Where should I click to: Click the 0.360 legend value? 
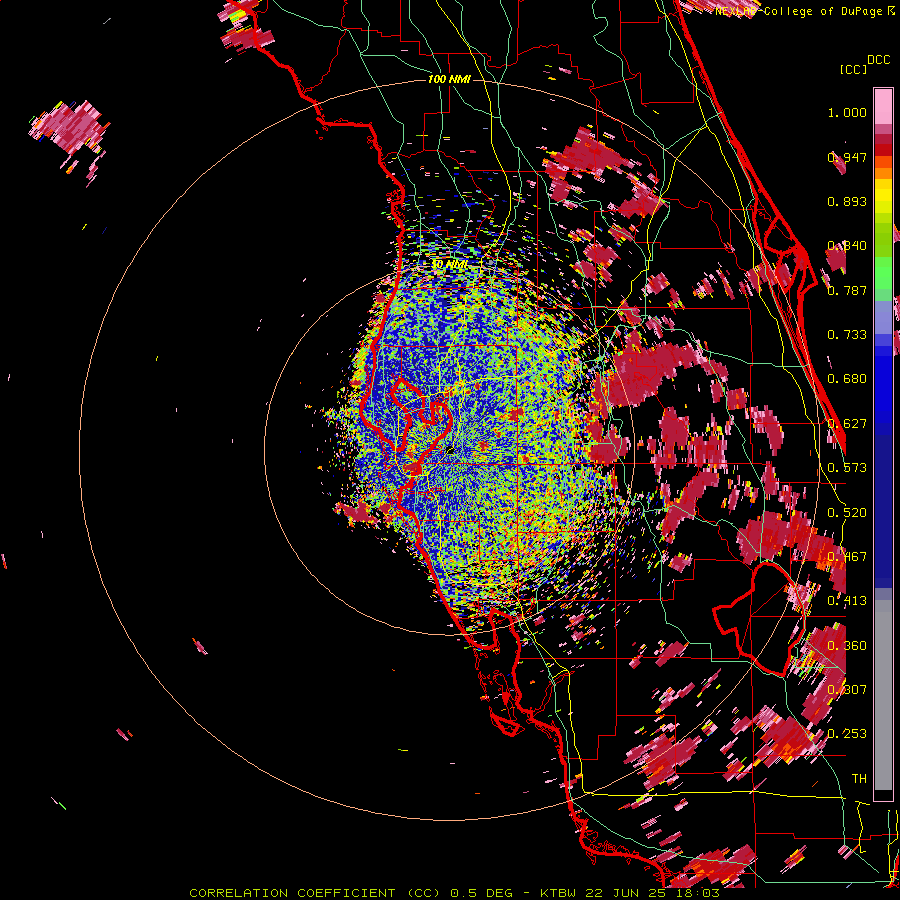(847, 646)
